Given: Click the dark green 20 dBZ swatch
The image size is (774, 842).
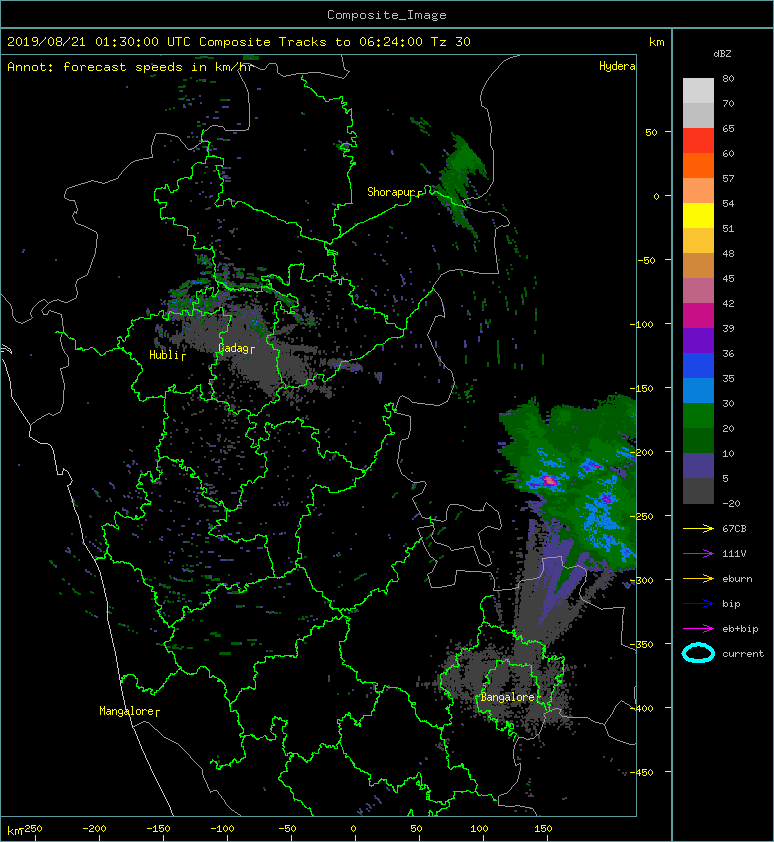Looking at the screenshot, I should [698, 440].
